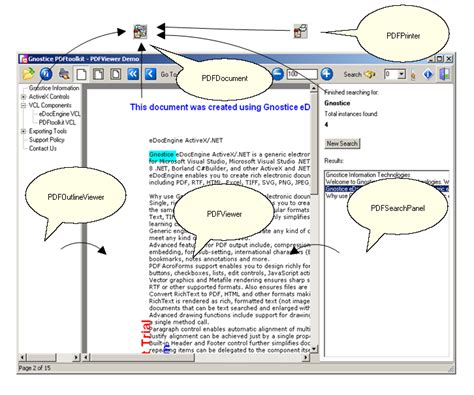Screen dimensions: 474x395
Task: Click the zoom percentage field showing 100
Action: pyautogui.click(x=302, y=74)
